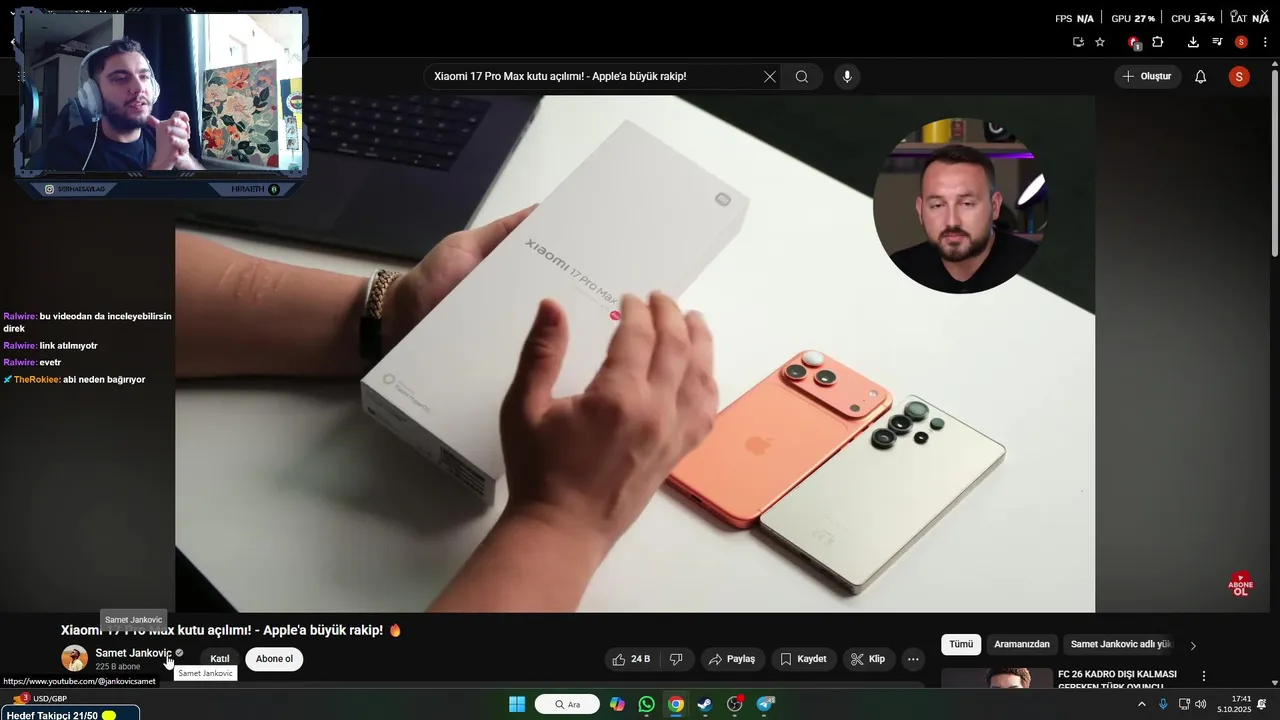Click the tray microphone icon

point(1163,704)
